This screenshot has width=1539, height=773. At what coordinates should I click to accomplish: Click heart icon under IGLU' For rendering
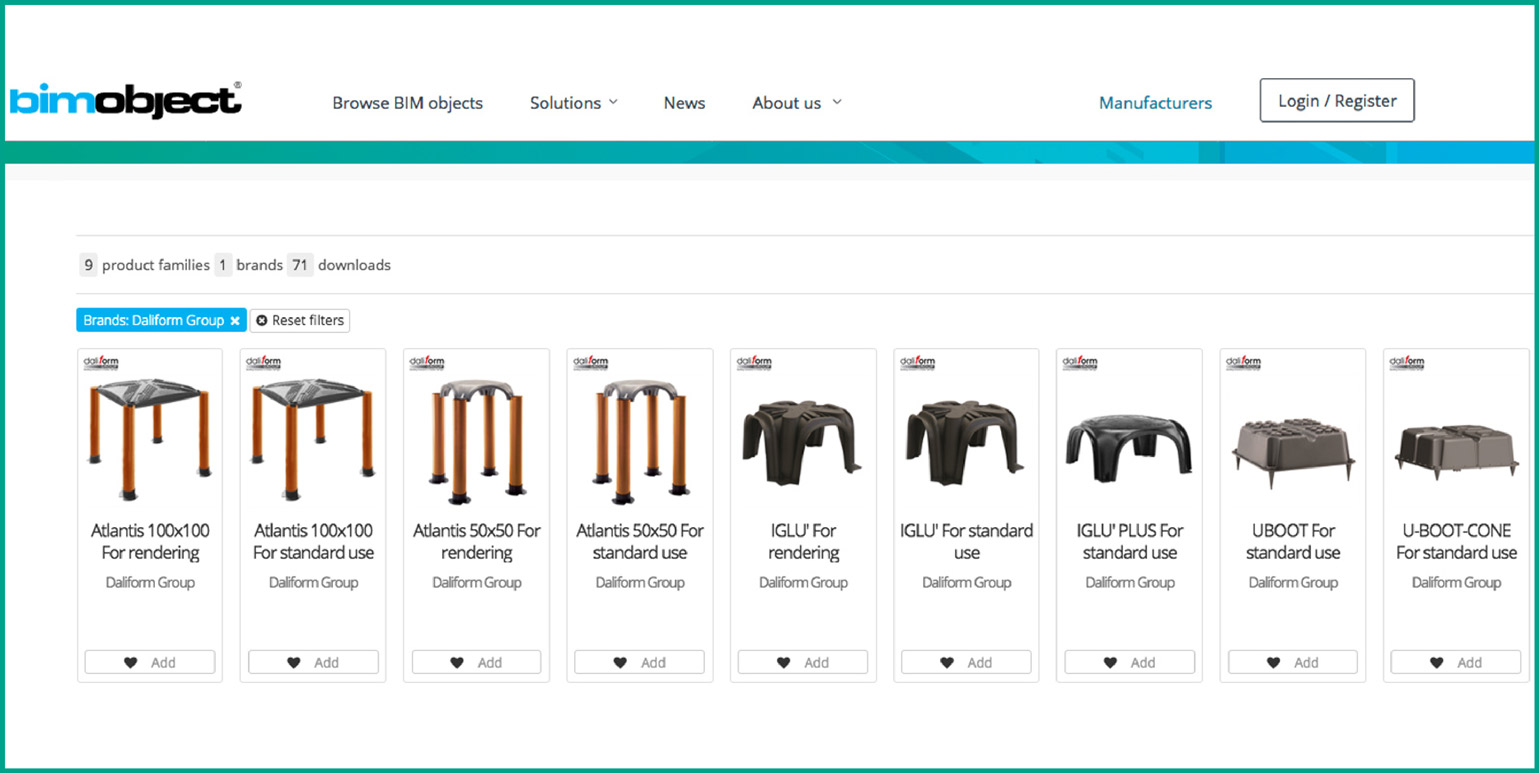tap(784, 662)
